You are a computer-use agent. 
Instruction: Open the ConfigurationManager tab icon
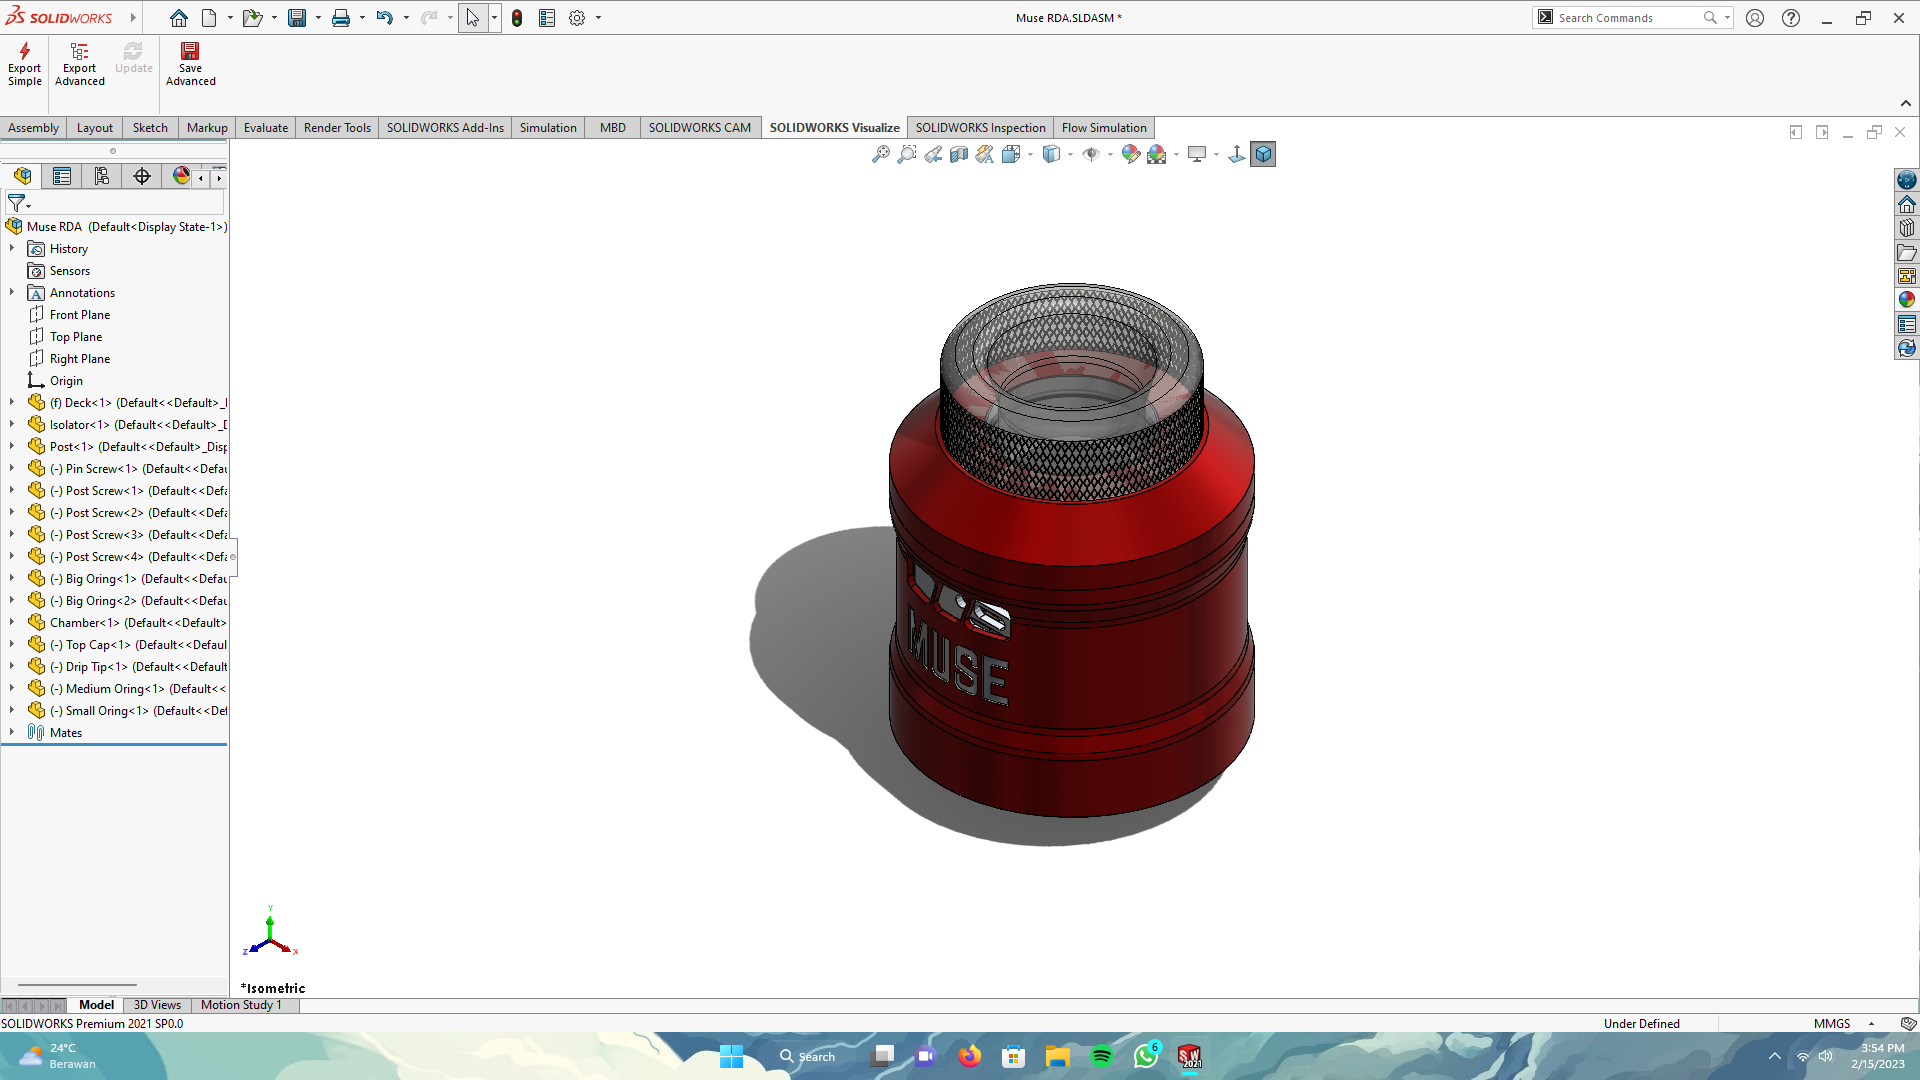[102, 177]
